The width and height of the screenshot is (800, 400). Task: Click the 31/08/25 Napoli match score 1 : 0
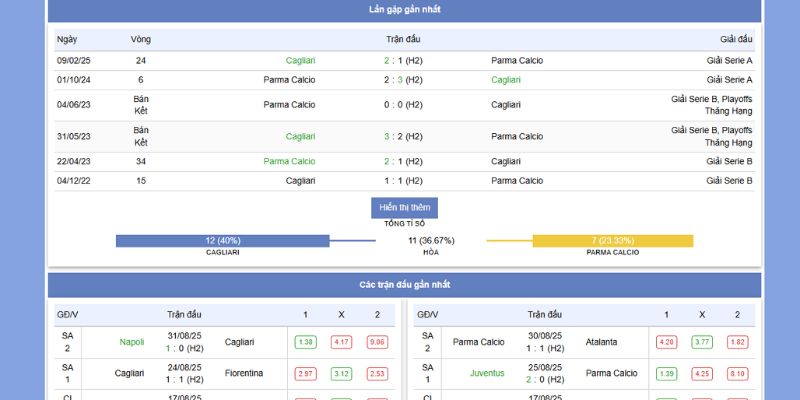pyautogui.click(x=184, y=348)
